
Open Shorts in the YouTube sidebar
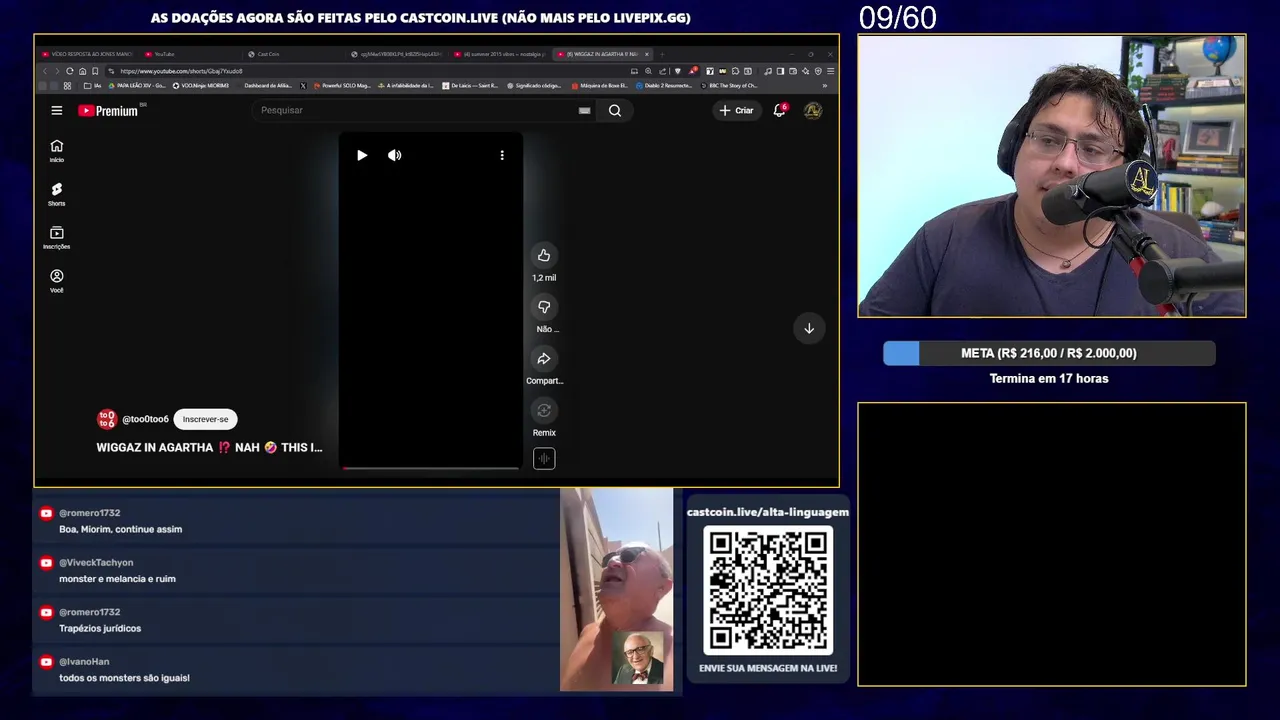click(x=57, y=194)
